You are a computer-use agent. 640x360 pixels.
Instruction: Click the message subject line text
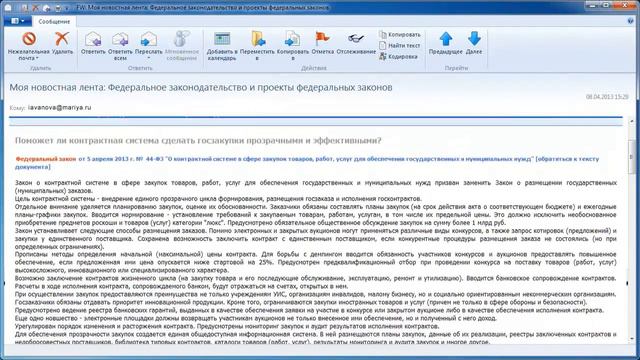(x=201, y=87)
